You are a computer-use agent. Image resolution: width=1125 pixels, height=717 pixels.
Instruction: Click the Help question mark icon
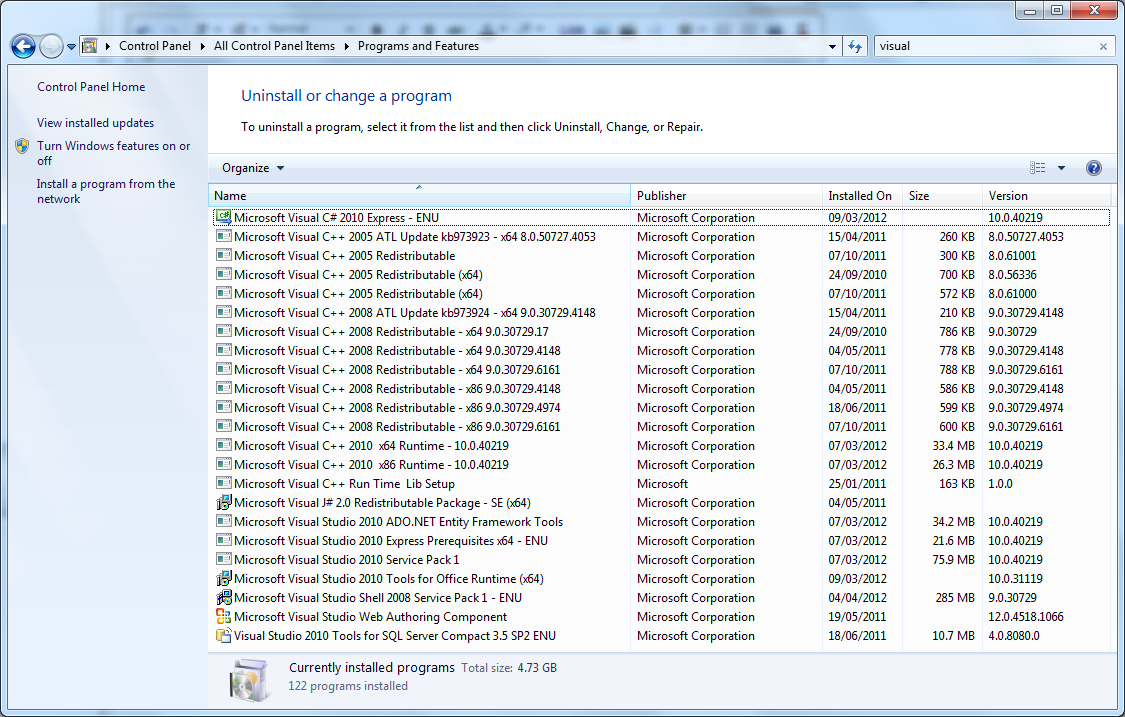[1093, 168]
